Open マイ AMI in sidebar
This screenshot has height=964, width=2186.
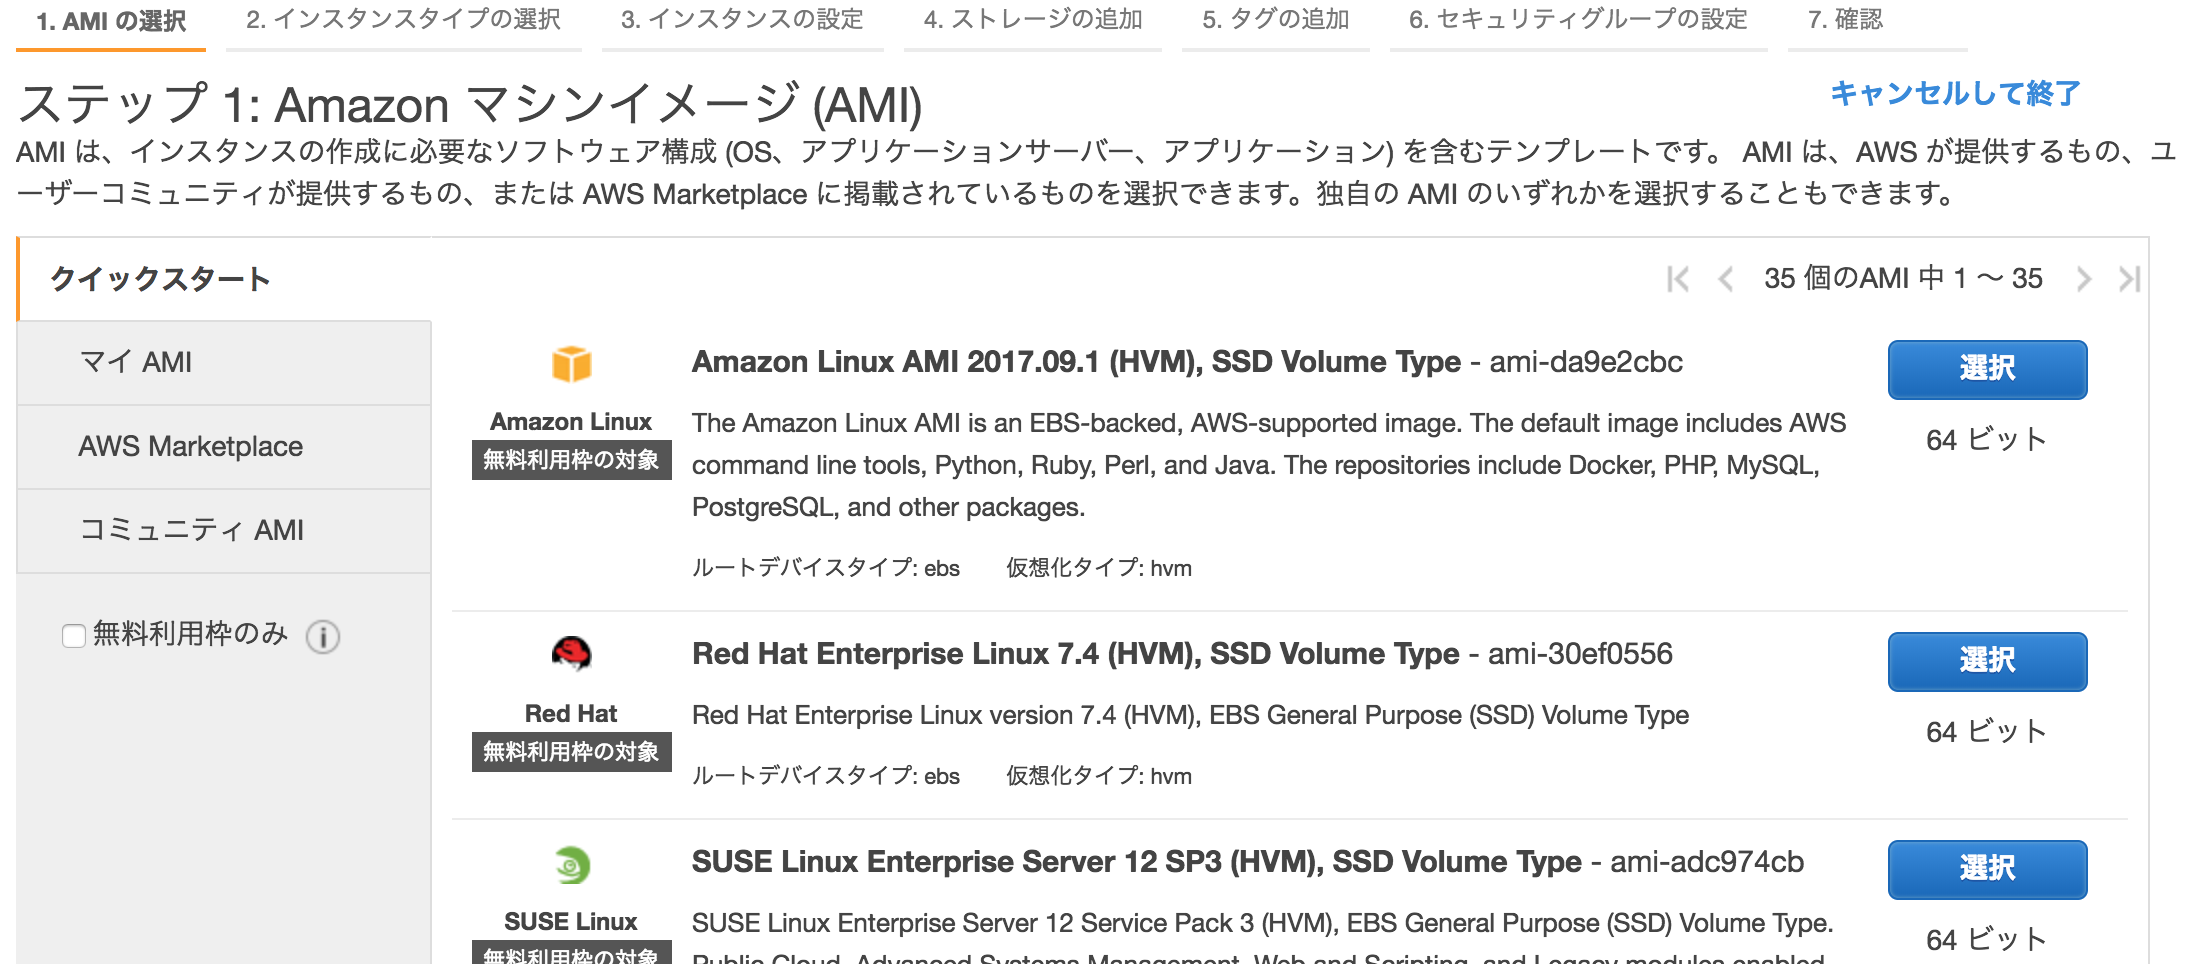(225, 362)
